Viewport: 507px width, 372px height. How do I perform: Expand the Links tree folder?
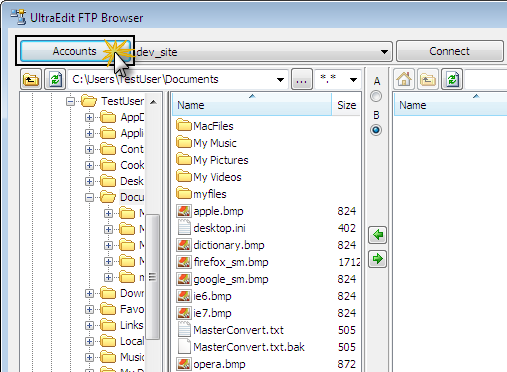(89, 325)
